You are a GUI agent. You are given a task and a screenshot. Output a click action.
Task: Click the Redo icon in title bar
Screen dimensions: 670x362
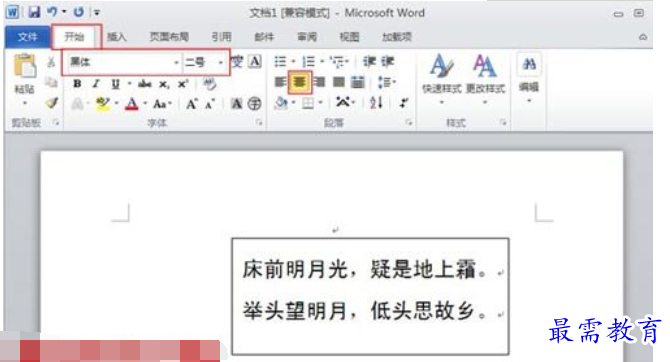pyautogui.click(x=79, y=12)
